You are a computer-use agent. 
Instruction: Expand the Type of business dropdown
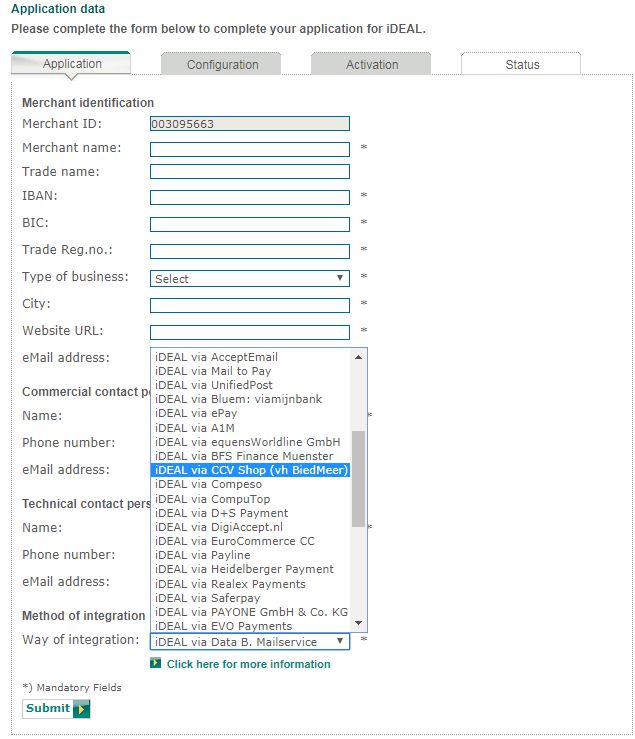[249, 279]
